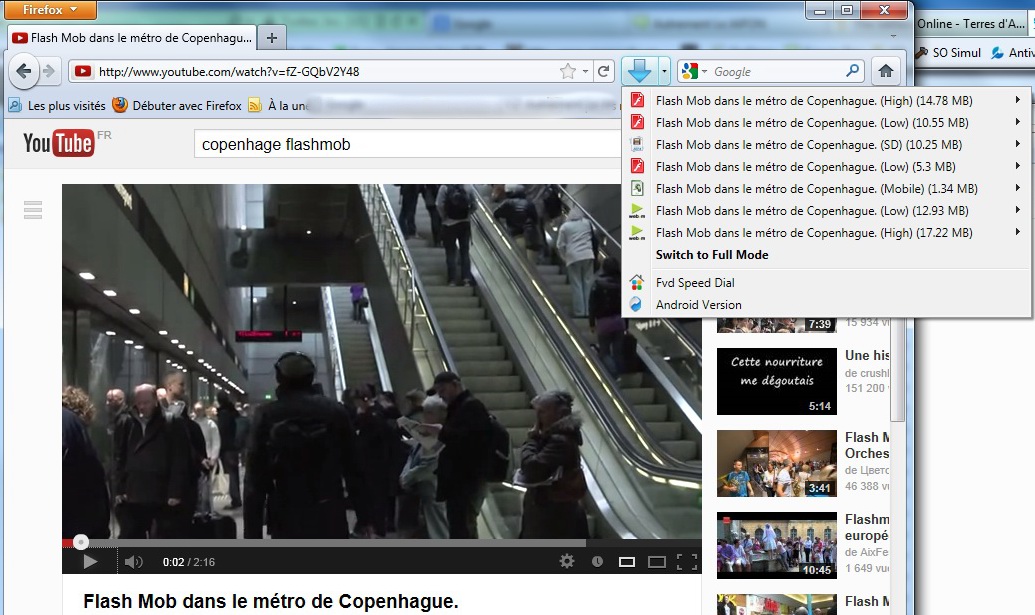The image size is (1035, 615).
Task: Expand submenu arrow for High 14.78 MB
Action: (1018, 100)
